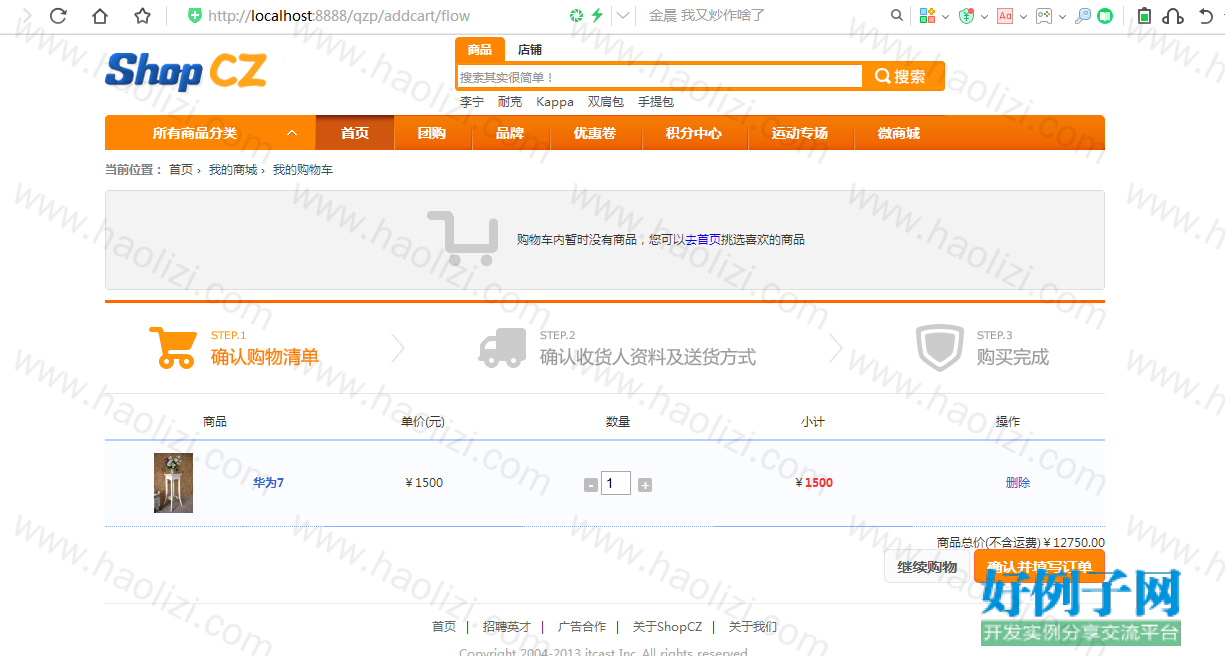Image resolution: width=1225 pixels, height=656 pixels.
Task: Open the address bar history dropdown
Action: tap(623, 15)
